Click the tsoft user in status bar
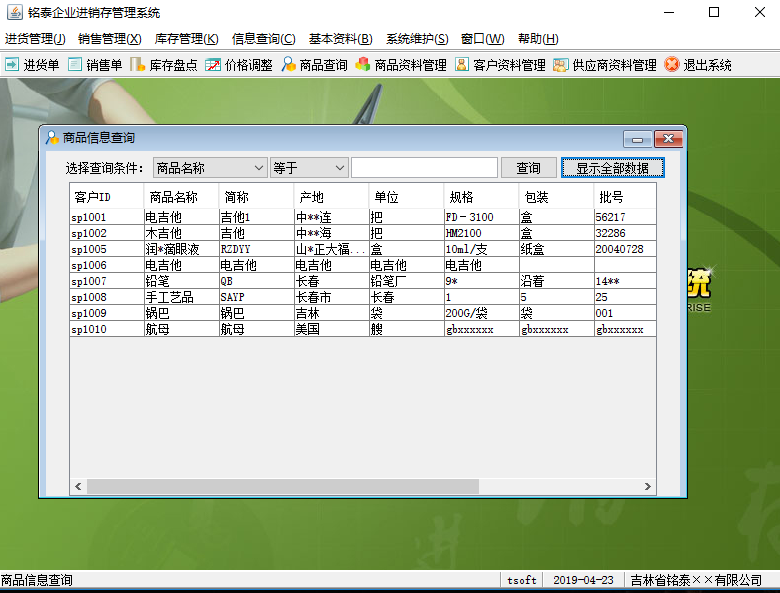This screenshot has width=780, height=593. tap(521, 580)
